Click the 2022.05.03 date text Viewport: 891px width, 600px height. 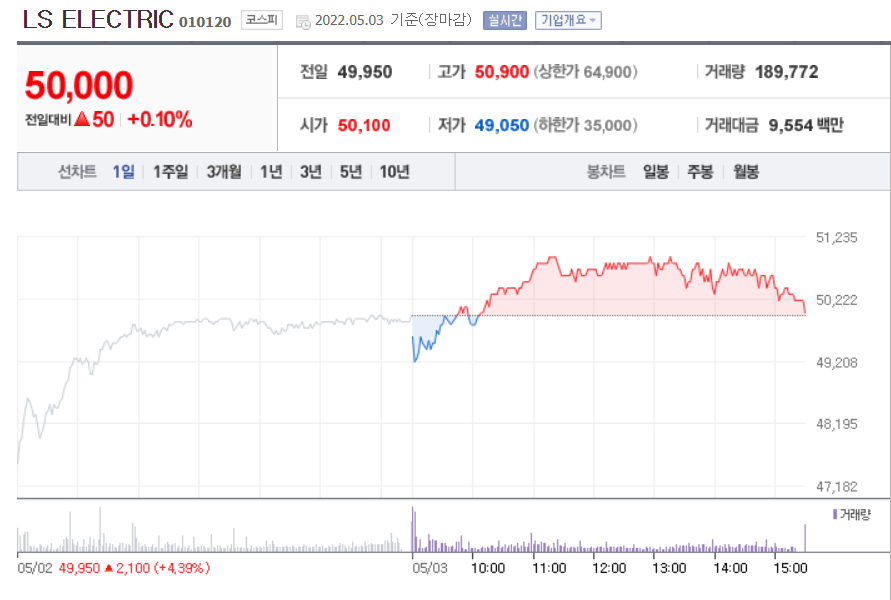(x=349, y=20)
